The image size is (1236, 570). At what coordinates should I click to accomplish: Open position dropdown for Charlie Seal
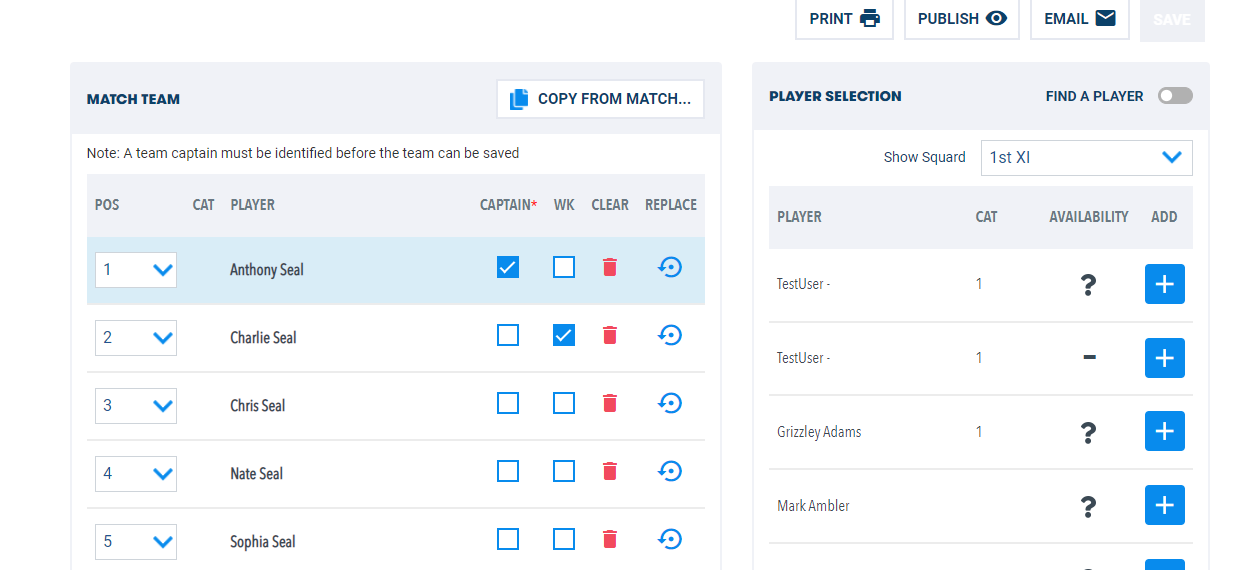136,337
